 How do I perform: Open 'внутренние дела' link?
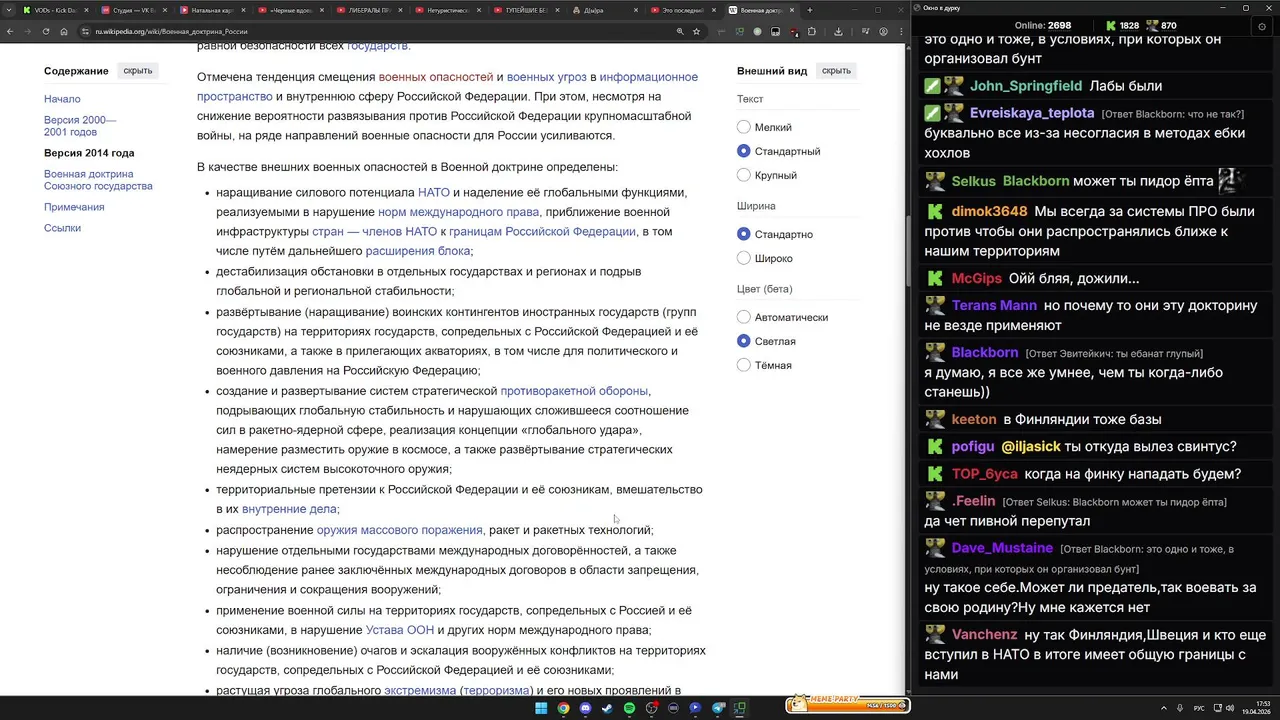point(289,509)
